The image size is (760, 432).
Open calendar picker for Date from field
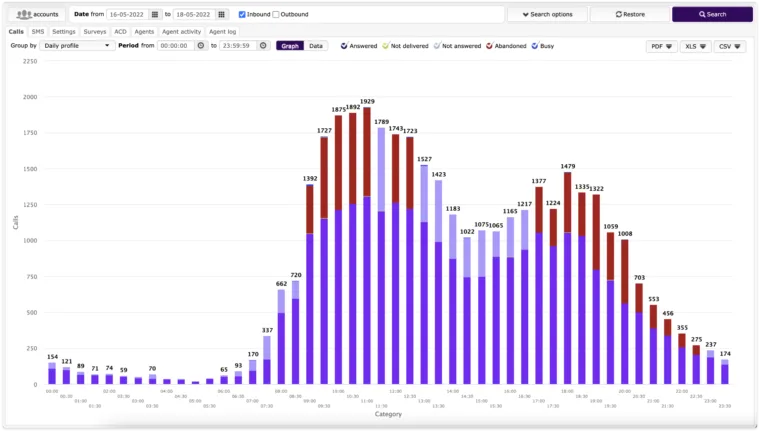point(155,15)
